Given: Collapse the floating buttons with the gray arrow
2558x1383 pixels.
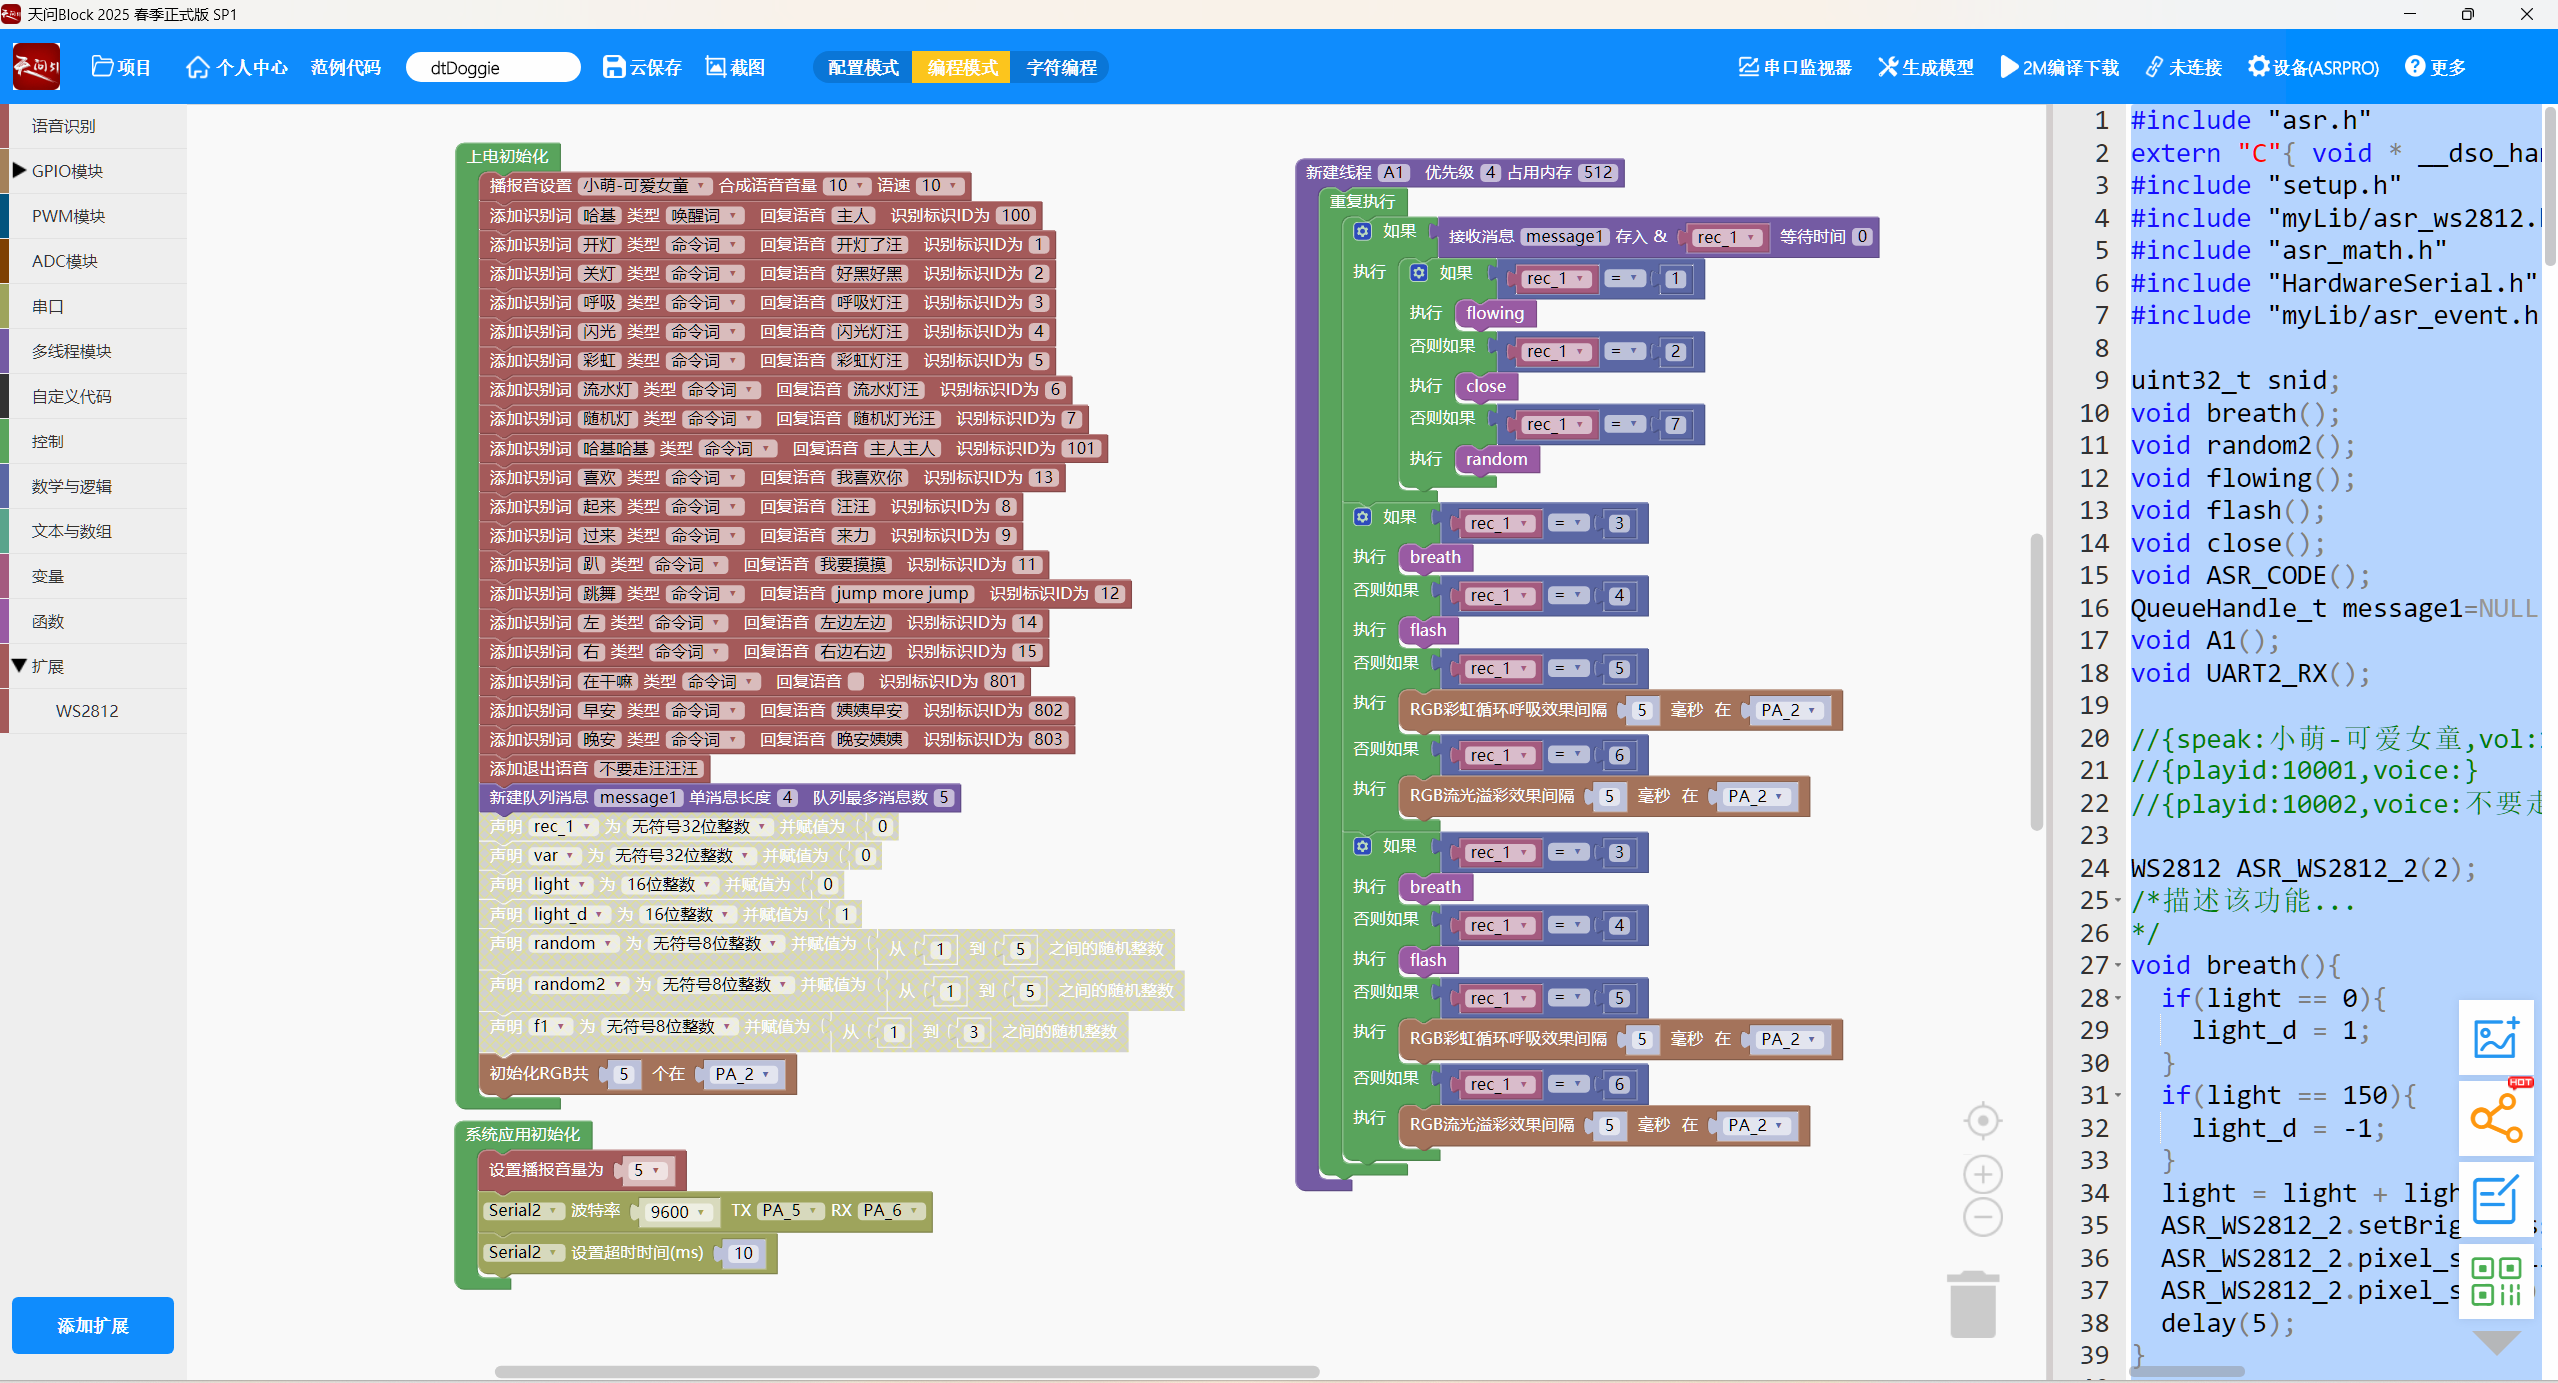Looking at the screenshot, I should pyautogui.click(x=2496, y=1342).
